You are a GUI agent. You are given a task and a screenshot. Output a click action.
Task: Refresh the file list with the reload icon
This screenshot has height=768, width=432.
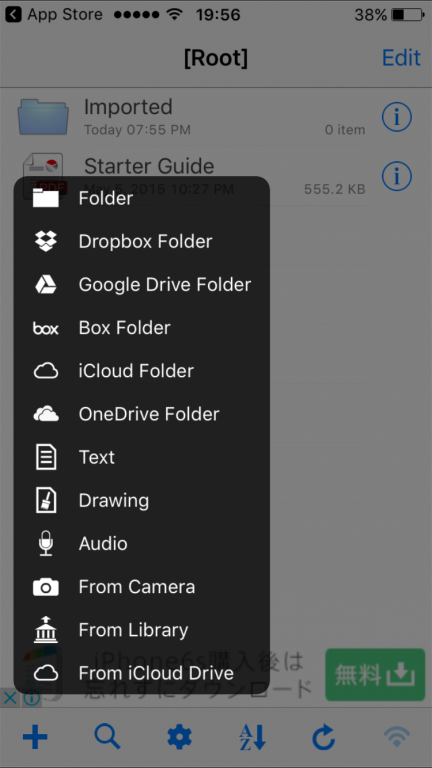tap(324, 737)
